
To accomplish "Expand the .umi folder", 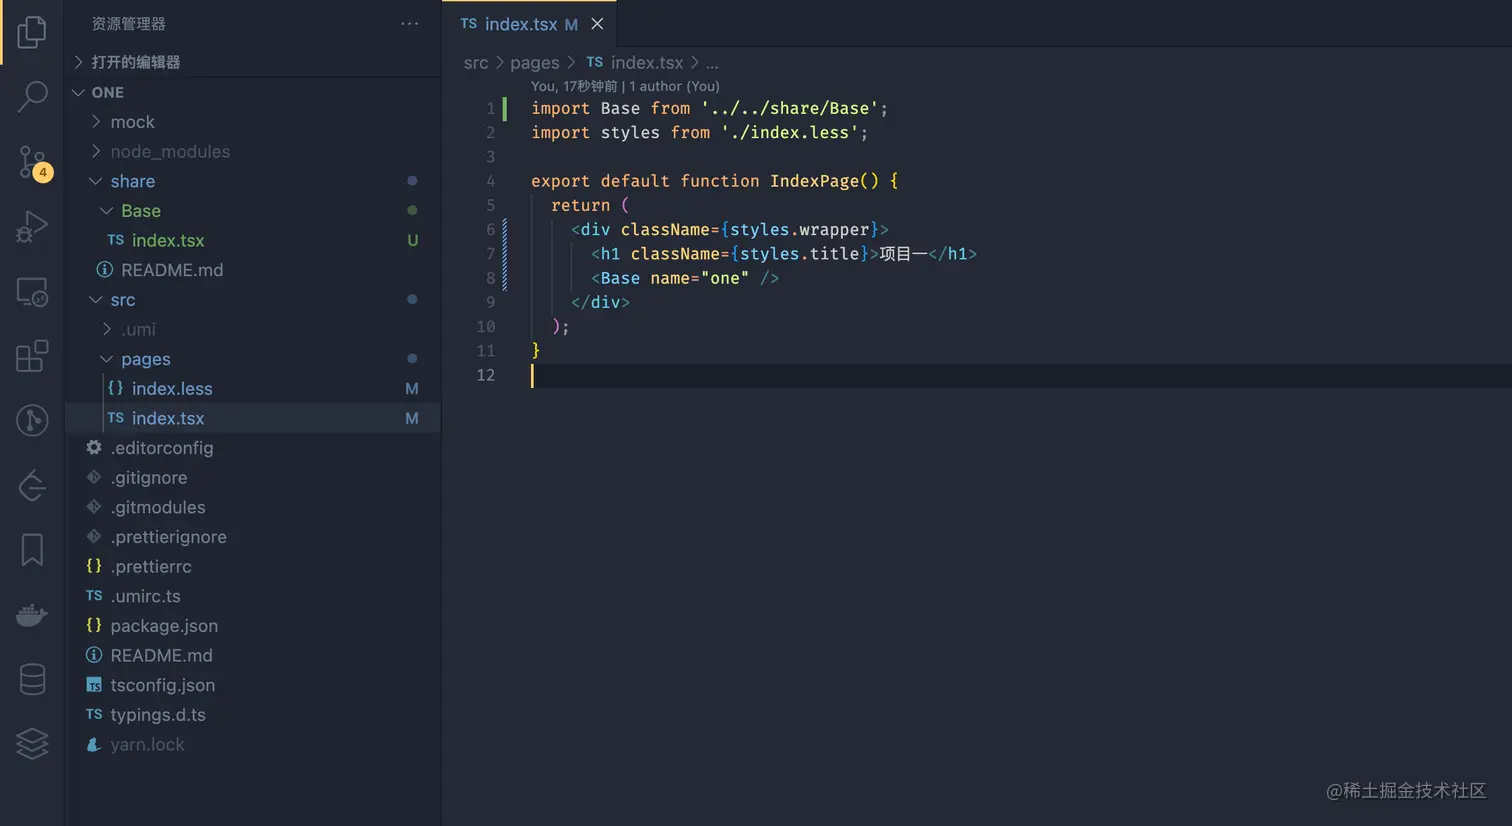I will coord(253,329).
